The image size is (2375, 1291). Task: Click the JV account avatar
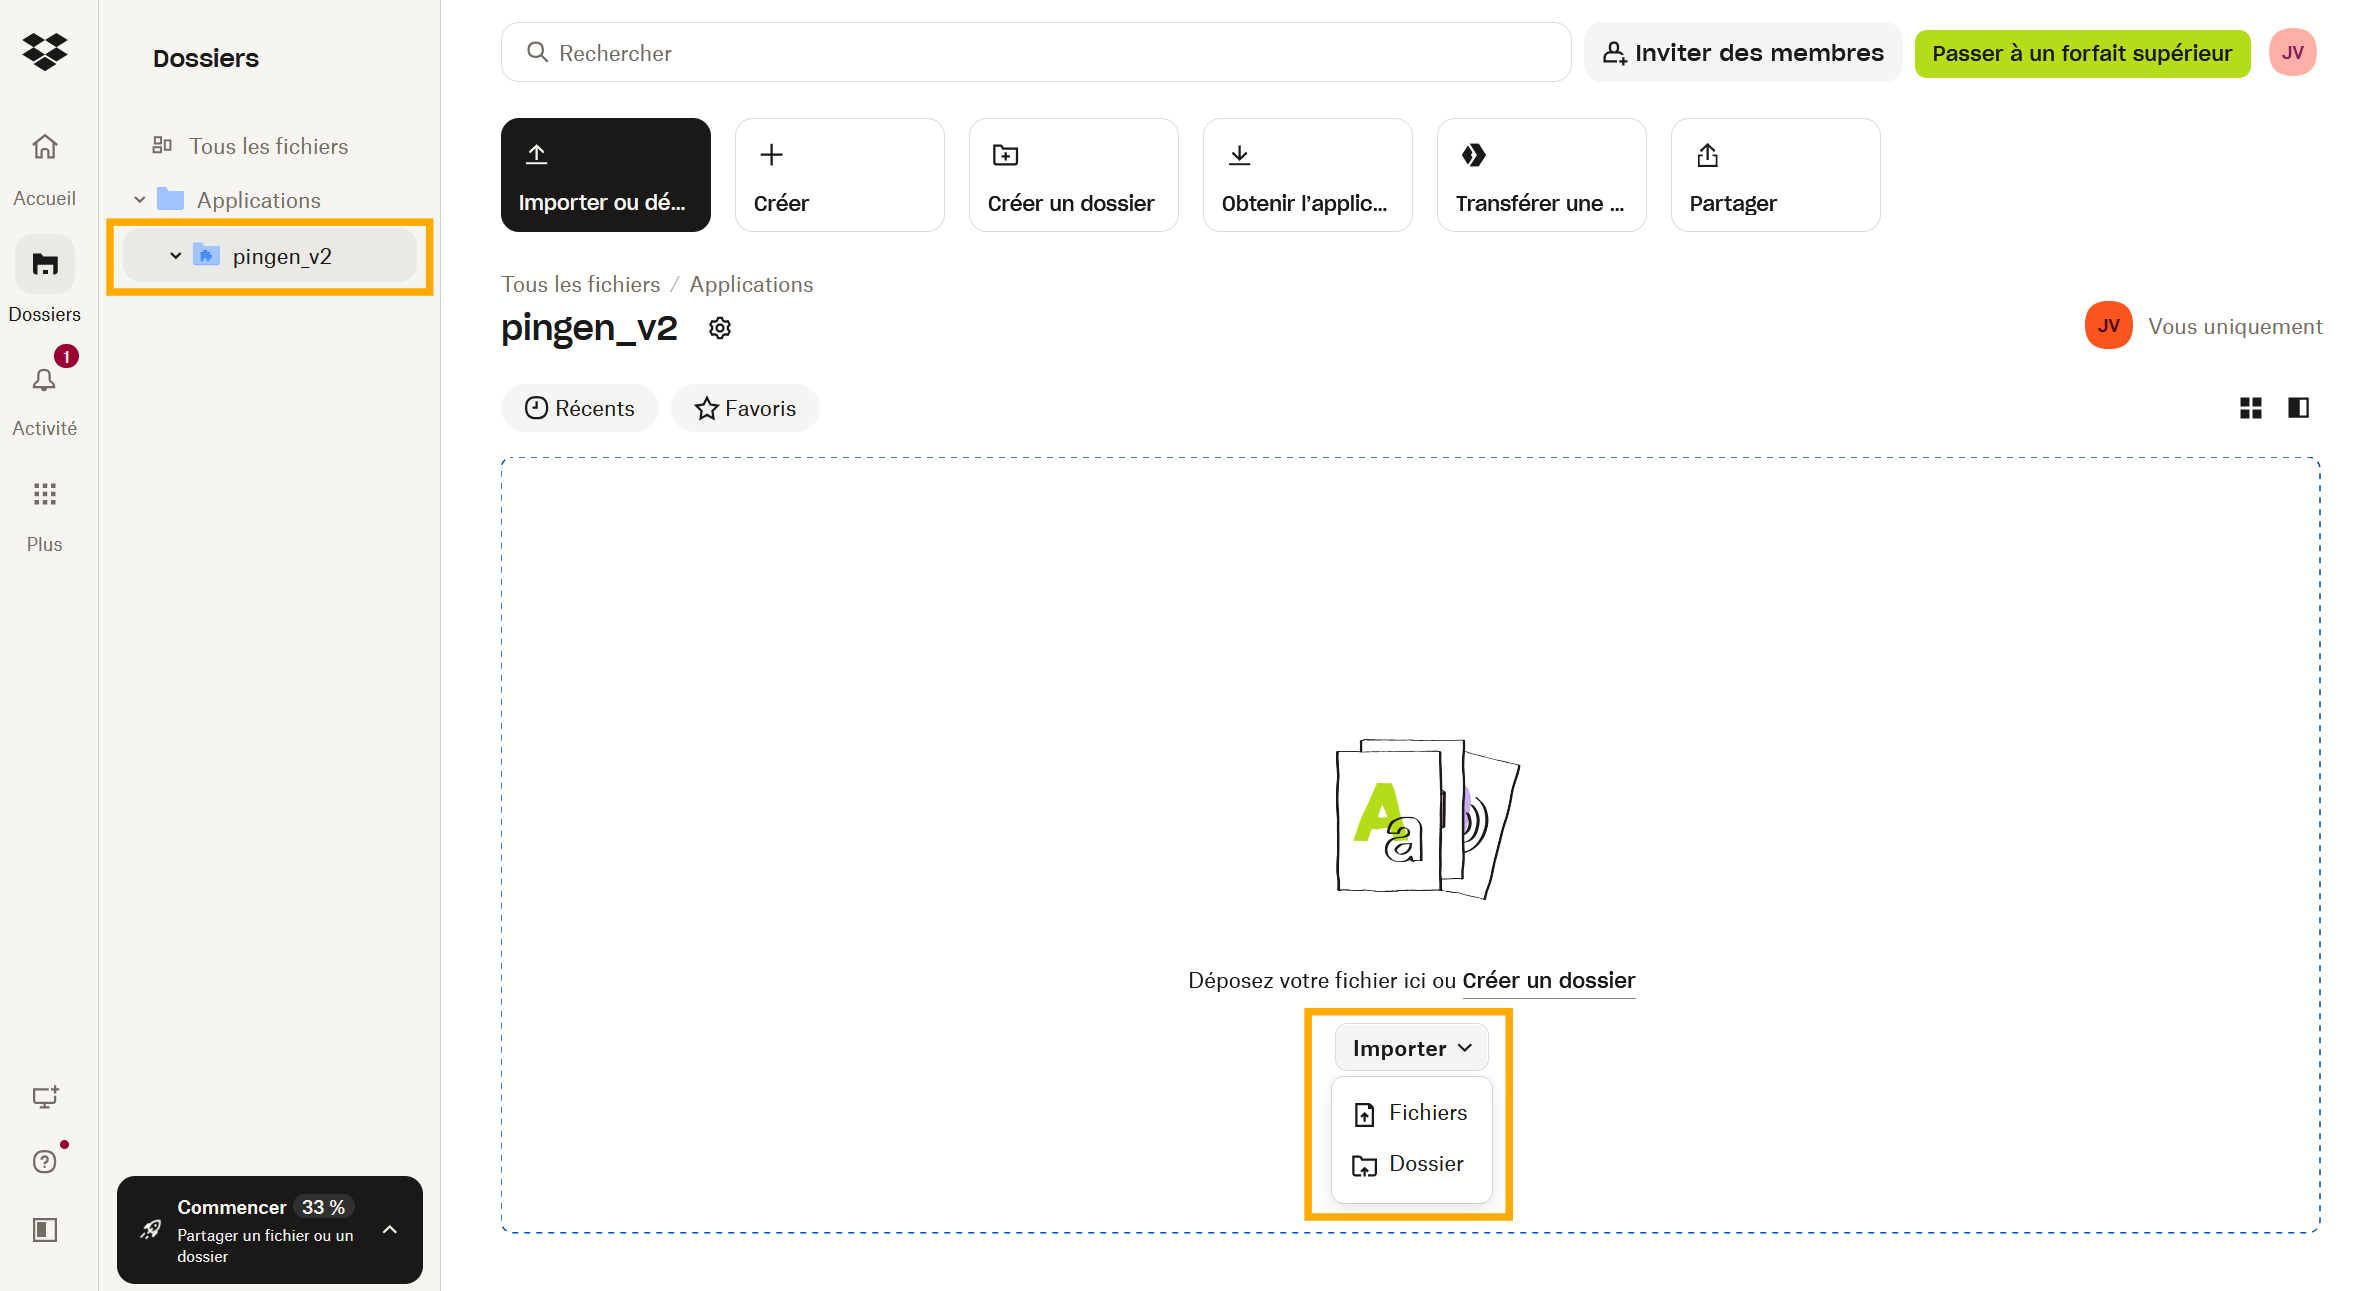click(2292, 53)
